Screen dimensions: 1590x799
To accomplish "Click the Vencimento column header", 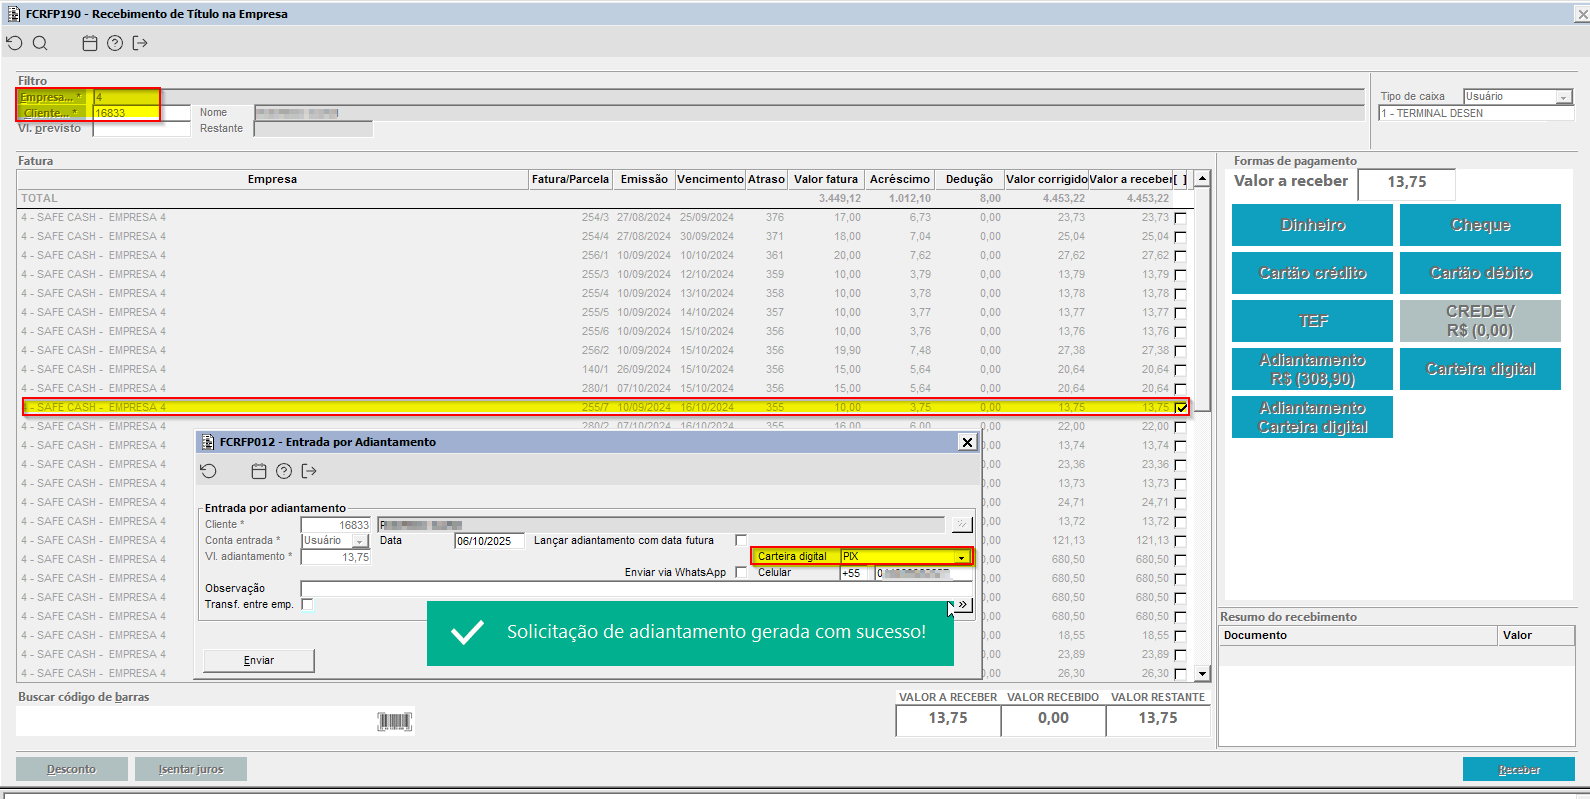I will coord(710,180).
